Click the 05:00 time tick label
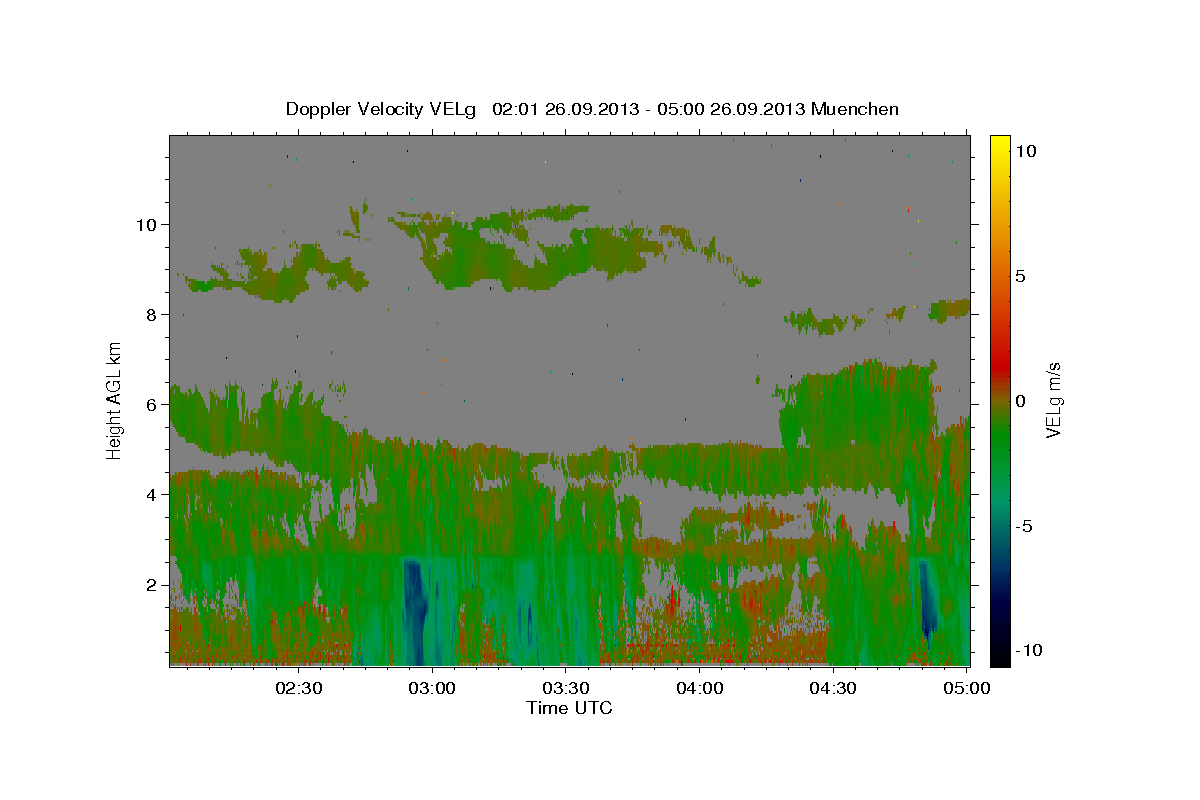Image resolution: width=1200 pixels, height=800 pixels. 967,689
